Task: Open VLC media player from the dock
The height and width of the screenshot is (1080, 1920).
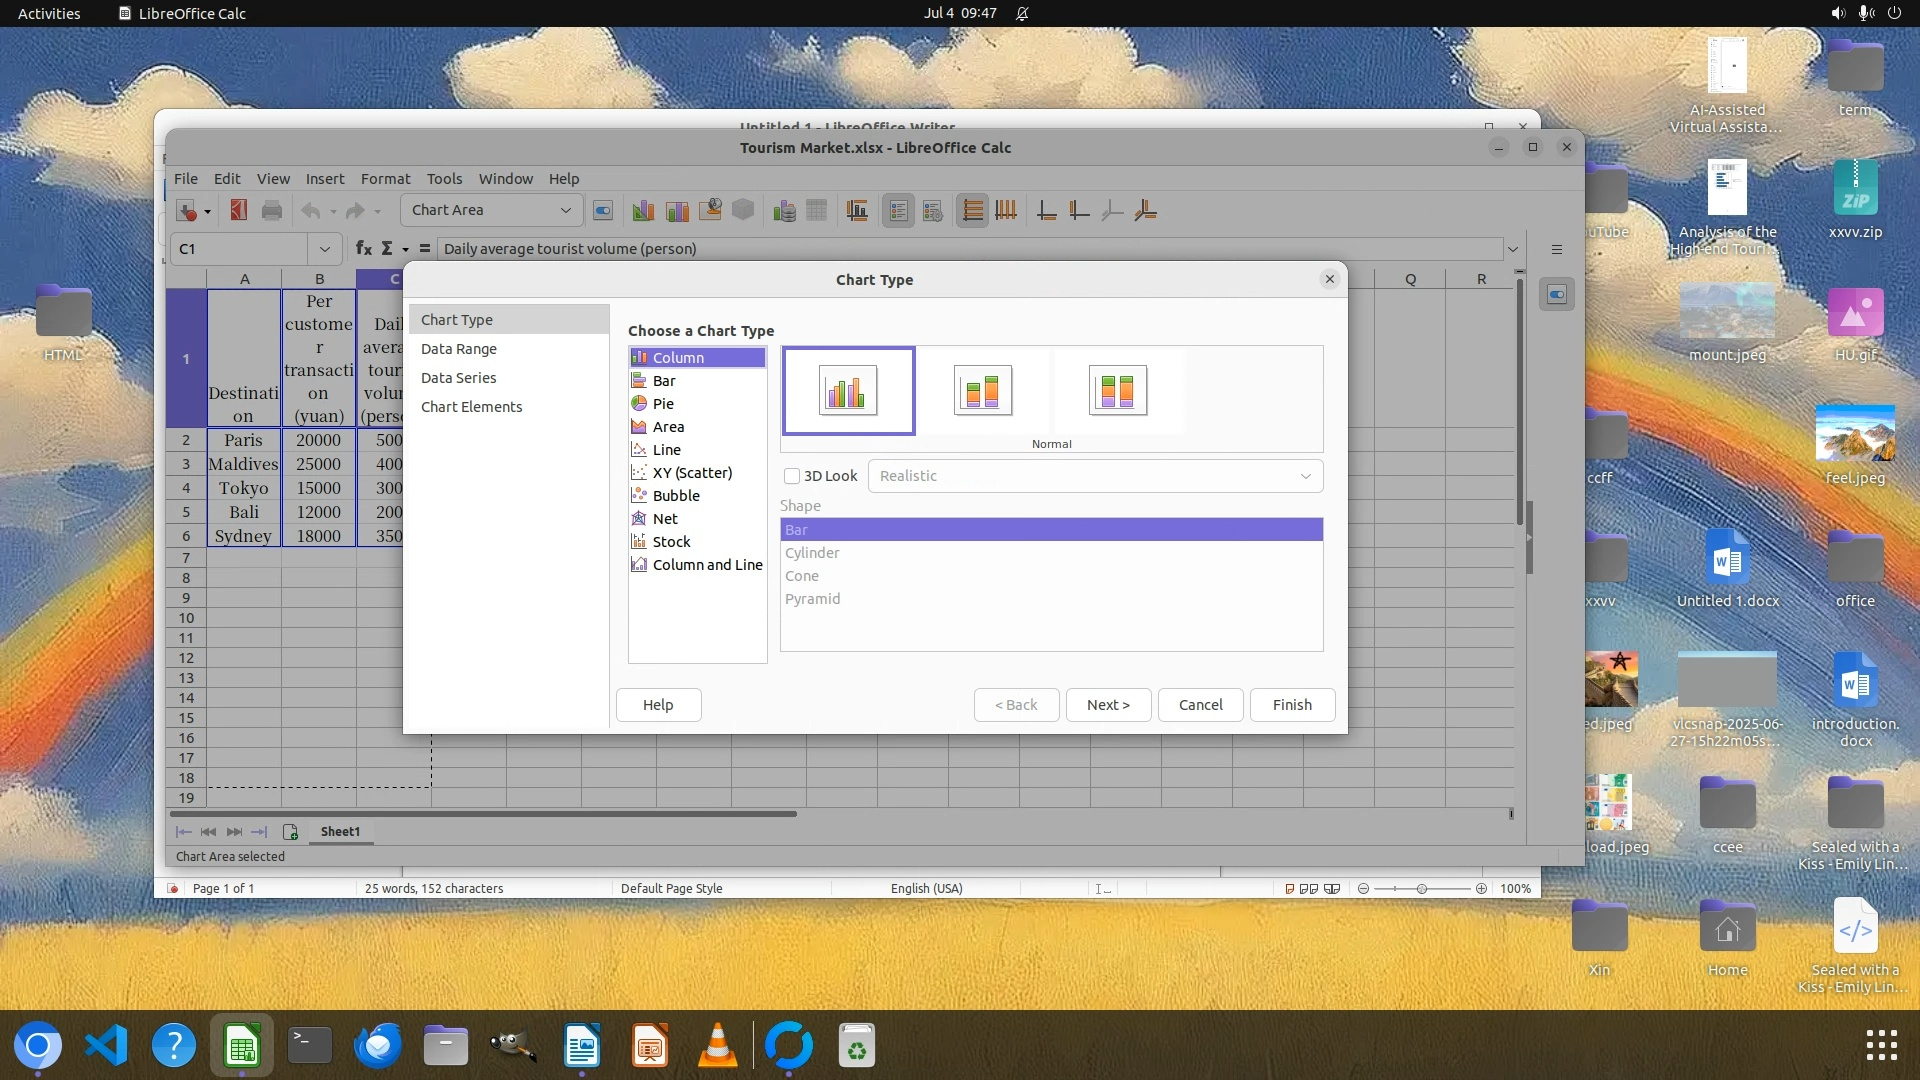Action: [x=717, y=1046]
